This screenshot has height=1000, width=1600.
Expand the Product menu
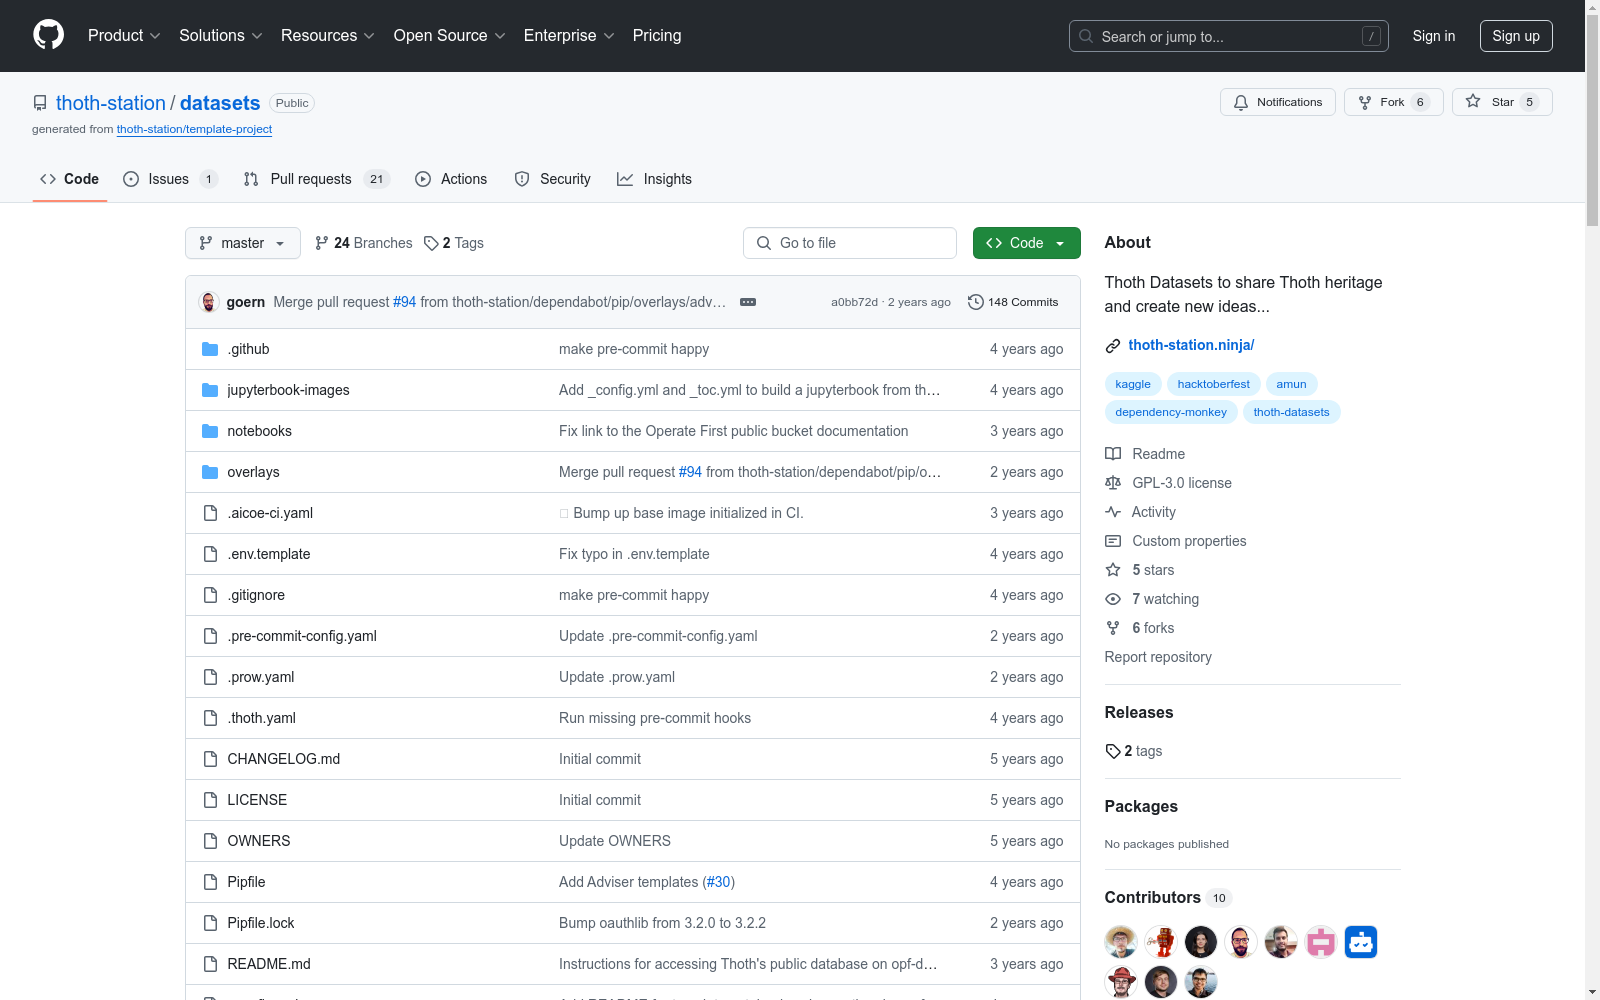[124, 36]
